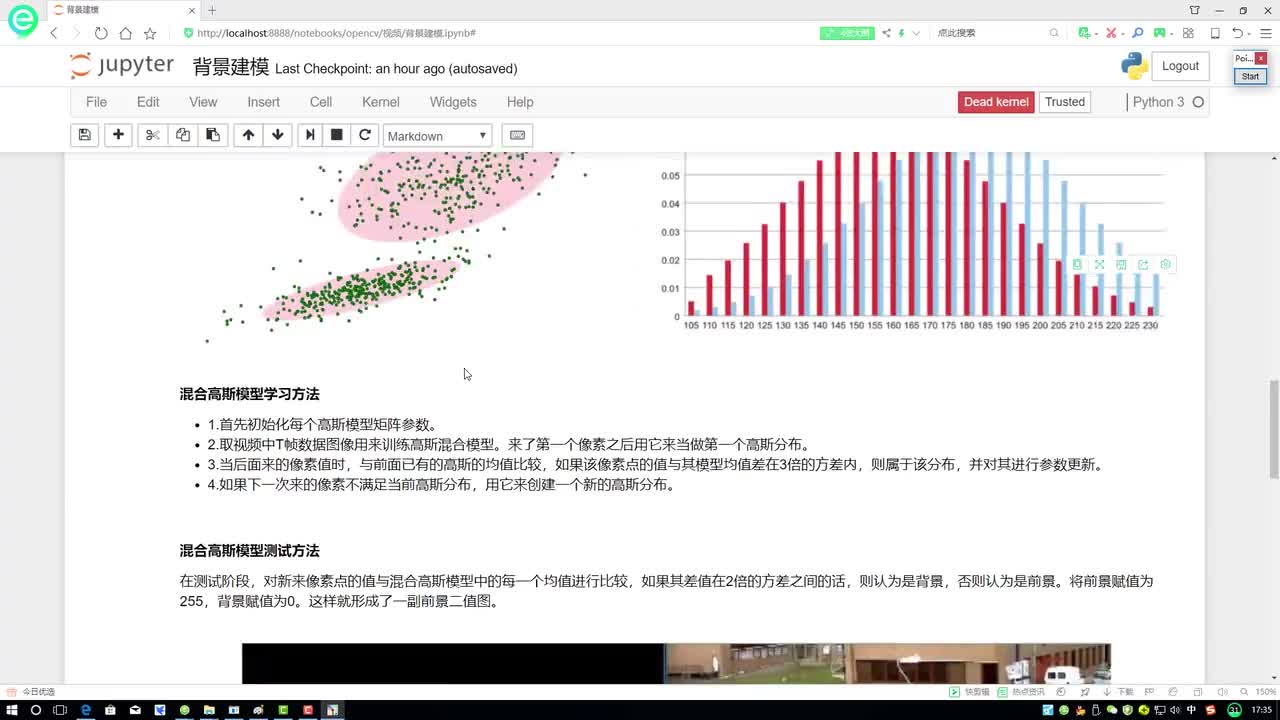Click the Dead kernel button
Viewport: 1280px width, 720px height.
996,102
